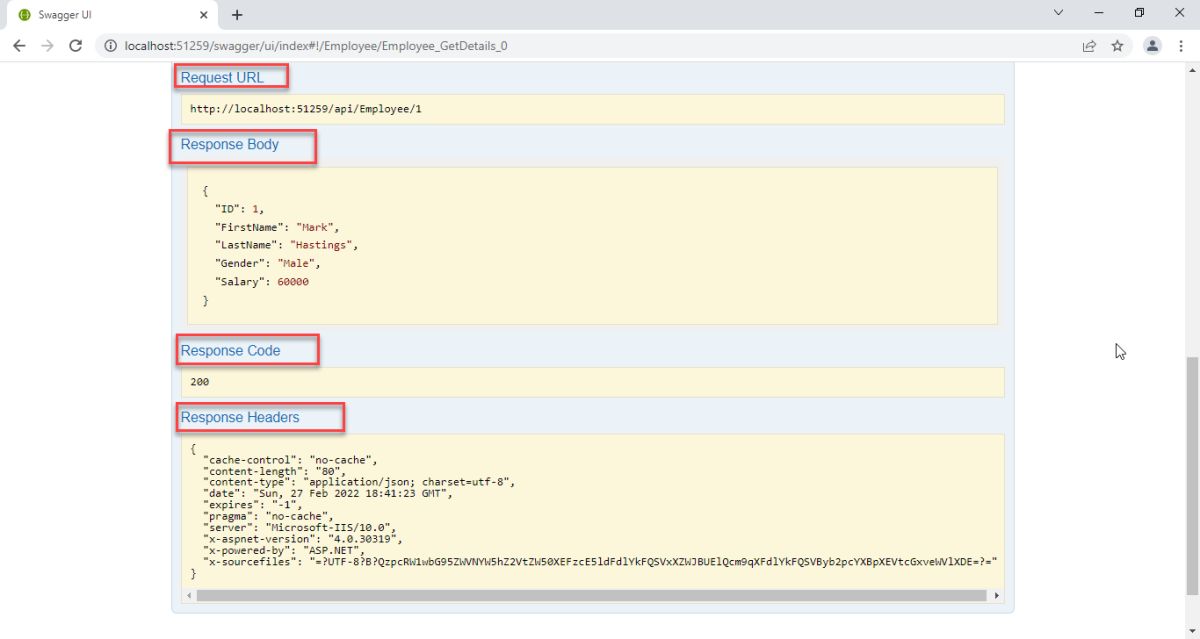Close the Swagger UI tab
This screenshot has height=639, width=1200.
click(203, 15)
